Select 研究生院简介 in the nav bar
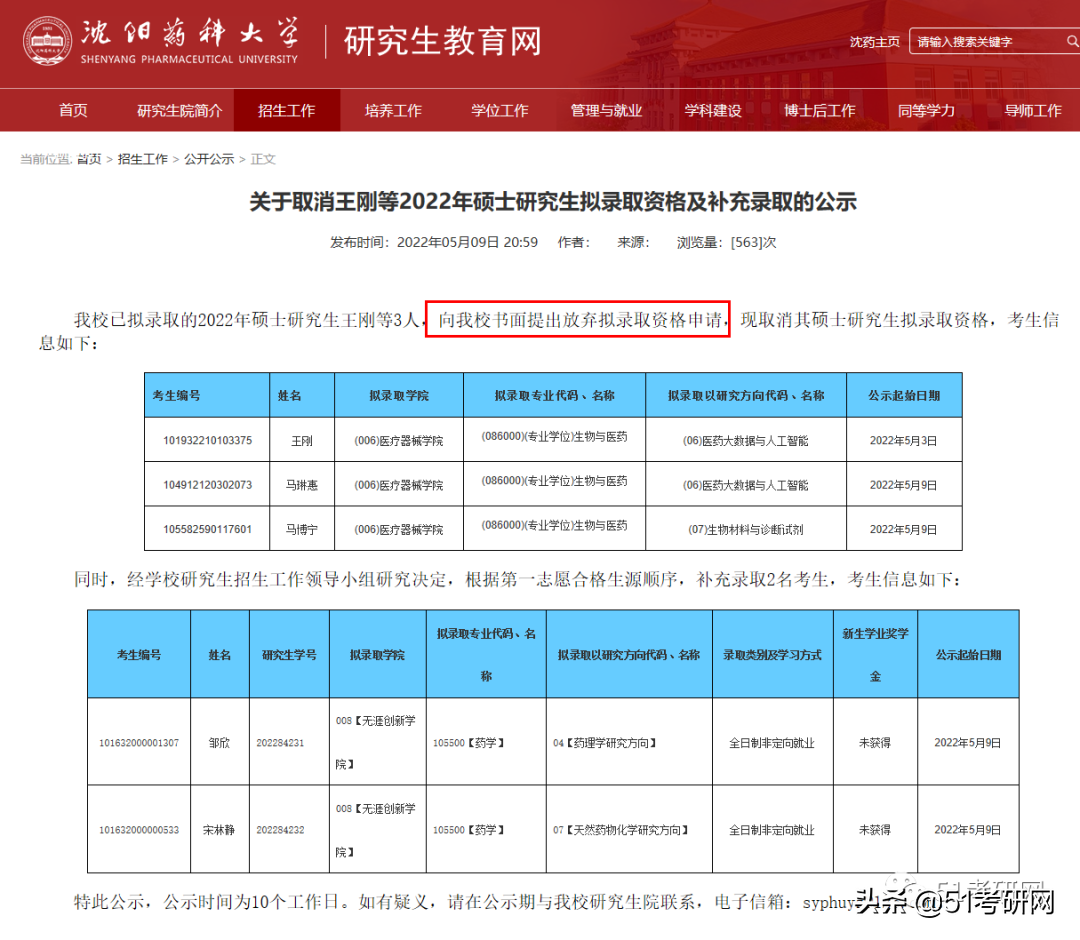Viewport: 1080px width, 940px height. (x=180, y=110)
